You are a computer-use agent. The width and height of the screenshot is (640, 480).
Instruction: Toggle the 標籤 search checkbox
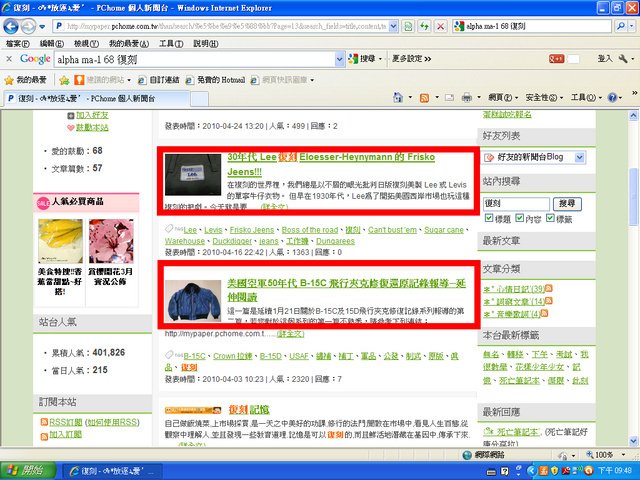(x=550, y=218)
